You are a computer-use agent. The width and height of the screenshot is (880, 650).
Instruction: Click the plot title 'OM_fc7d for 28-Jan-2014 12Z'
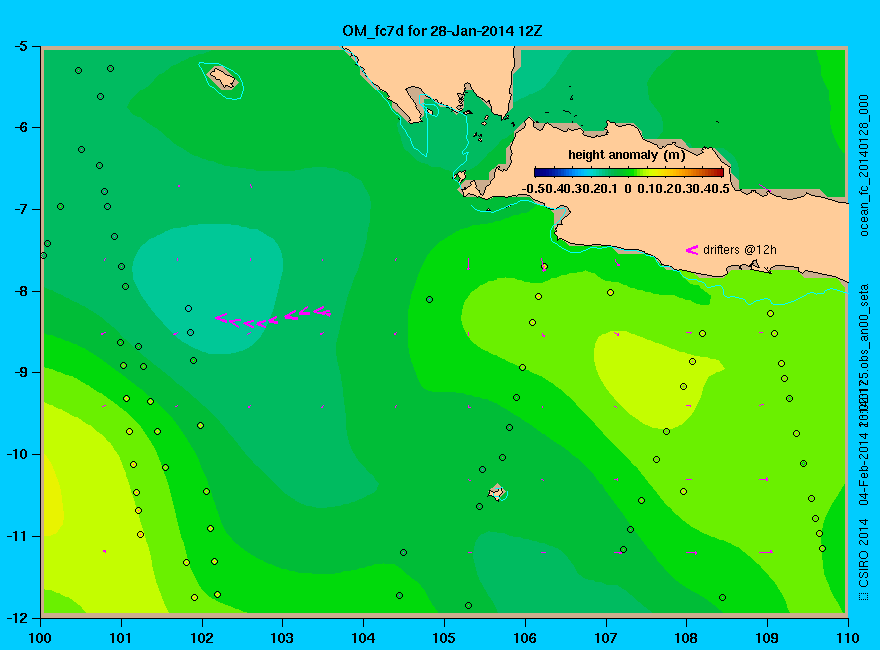442,30
